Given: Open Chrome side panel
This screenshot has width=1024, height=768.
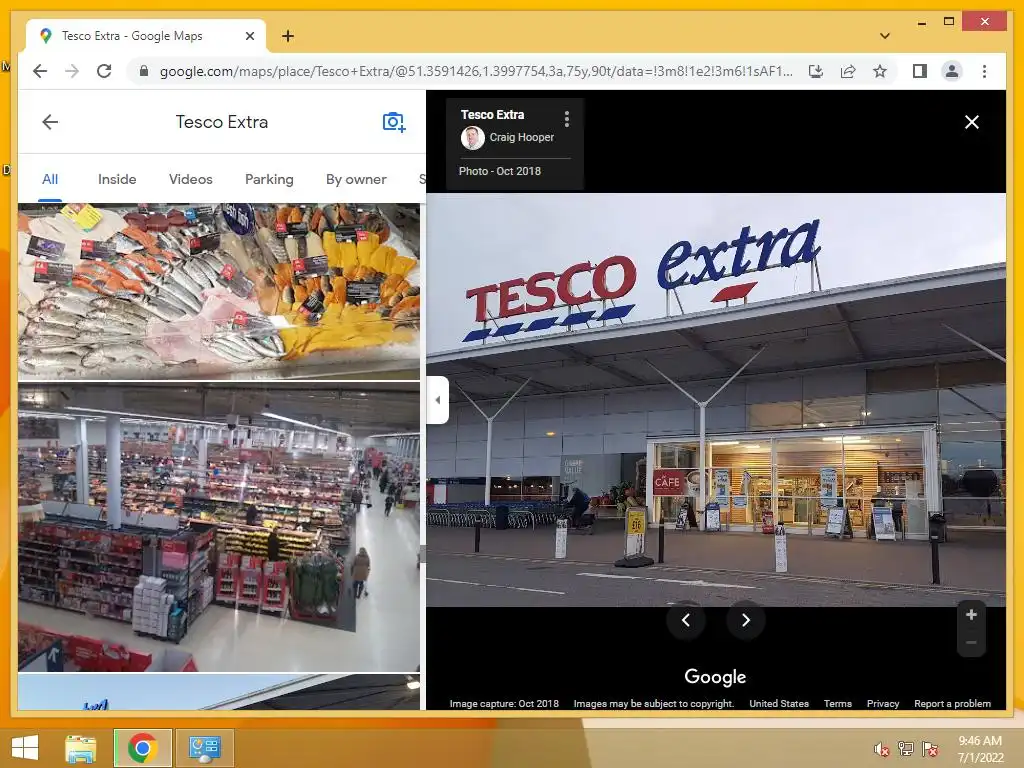Looking at the screenshot, I should click(x=920, y=71).
